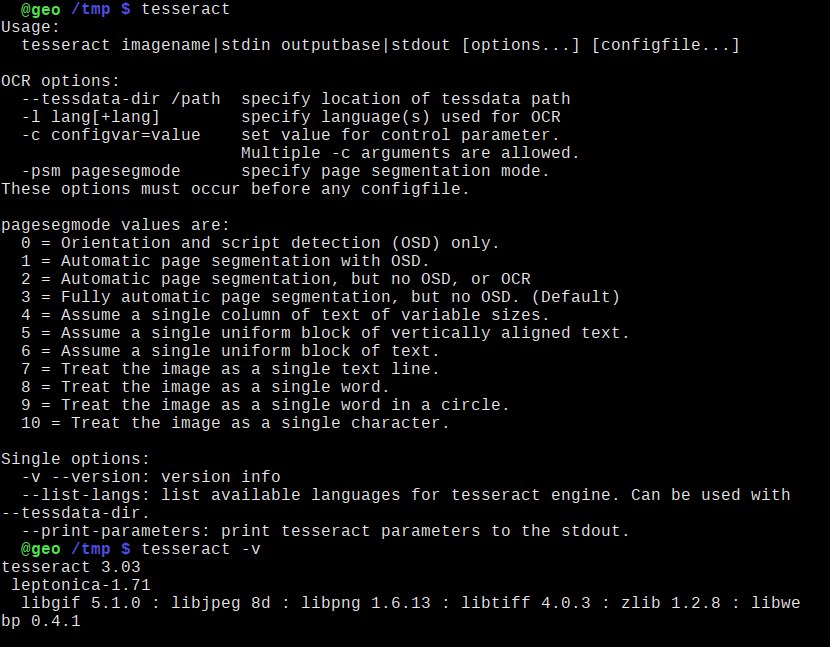The width and height of the screenshot is (830, 647).
Task: Click '1 = Automatic page segmentation with OSD.'
Action: pos(225,261)
